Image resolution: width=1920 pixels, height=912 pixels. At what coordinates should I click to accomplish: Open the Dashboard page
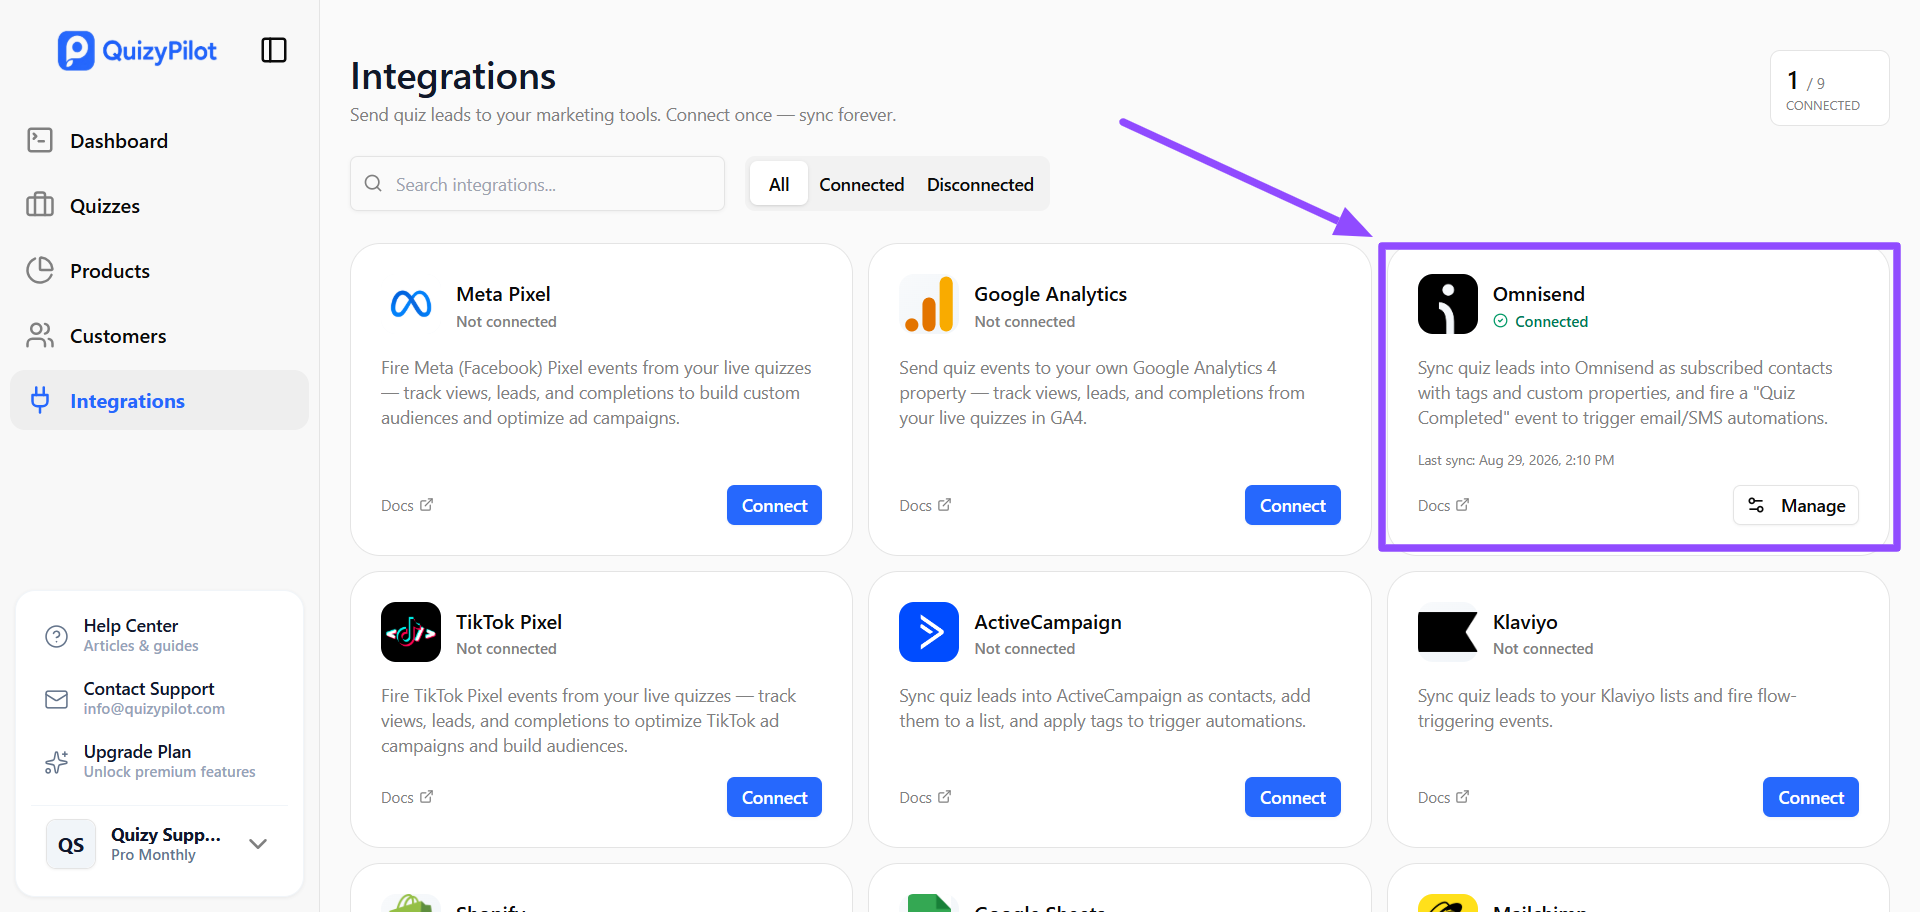pos(159,140)
